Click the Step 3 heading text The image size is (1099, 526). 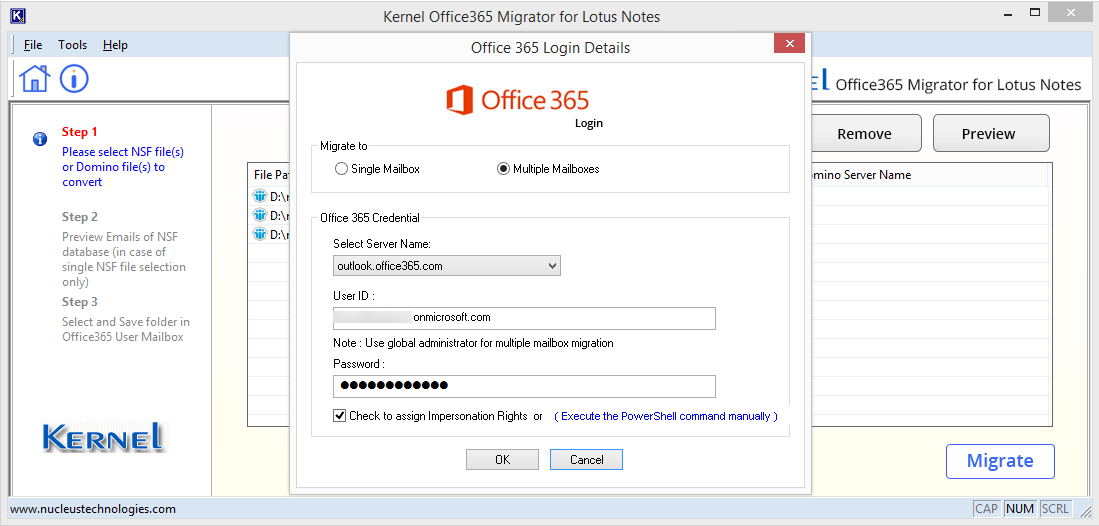pyautogui.click(x=79, y=302)
